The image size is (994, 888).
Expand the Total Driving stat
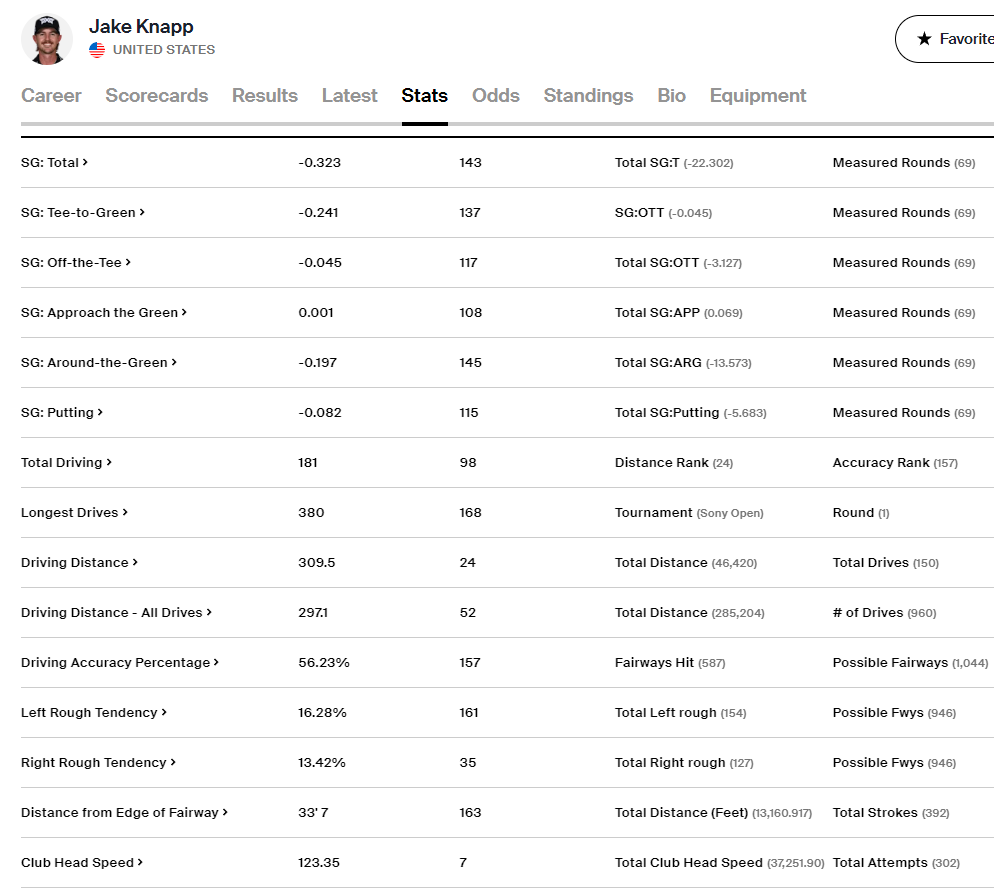coord(66,462)
